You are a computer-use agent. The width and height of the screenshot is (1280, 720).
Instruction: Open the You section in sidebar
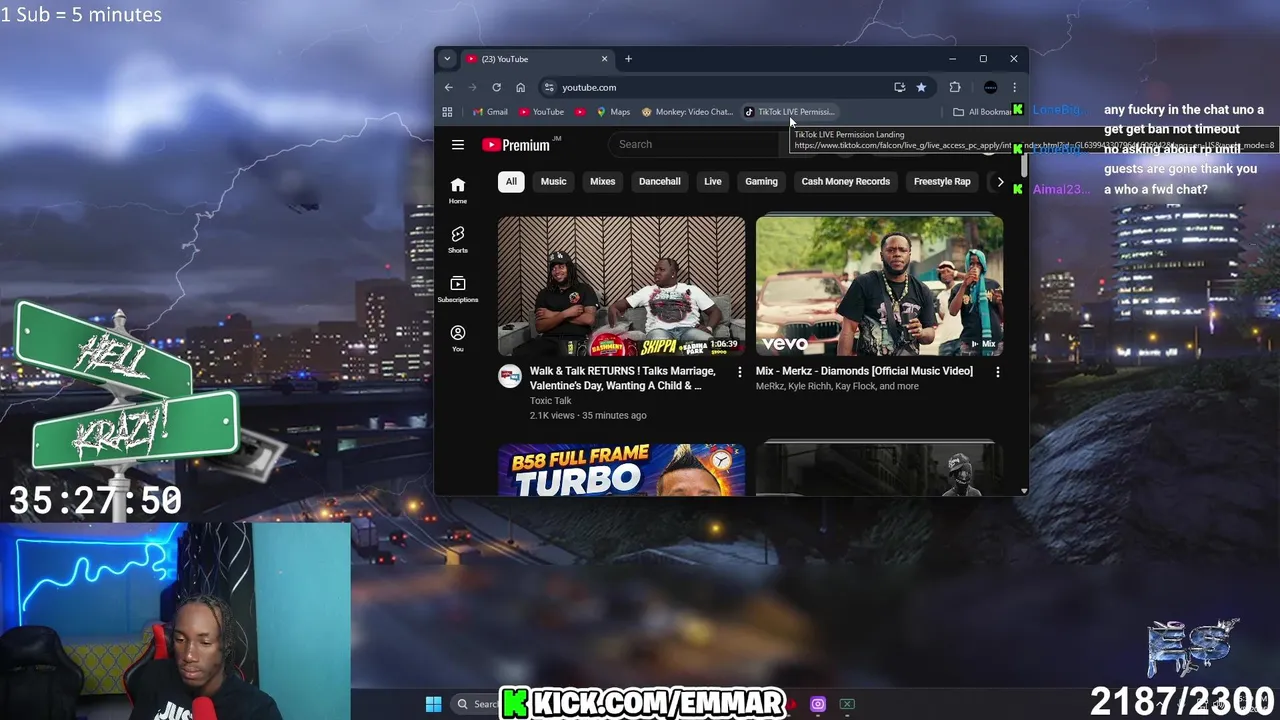pyautogui.click(x=458, y=338)
